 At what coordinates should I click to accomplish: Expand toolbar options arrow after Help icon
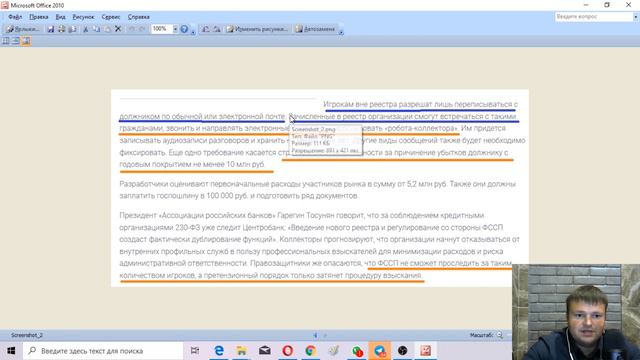[x=193, y=31]
